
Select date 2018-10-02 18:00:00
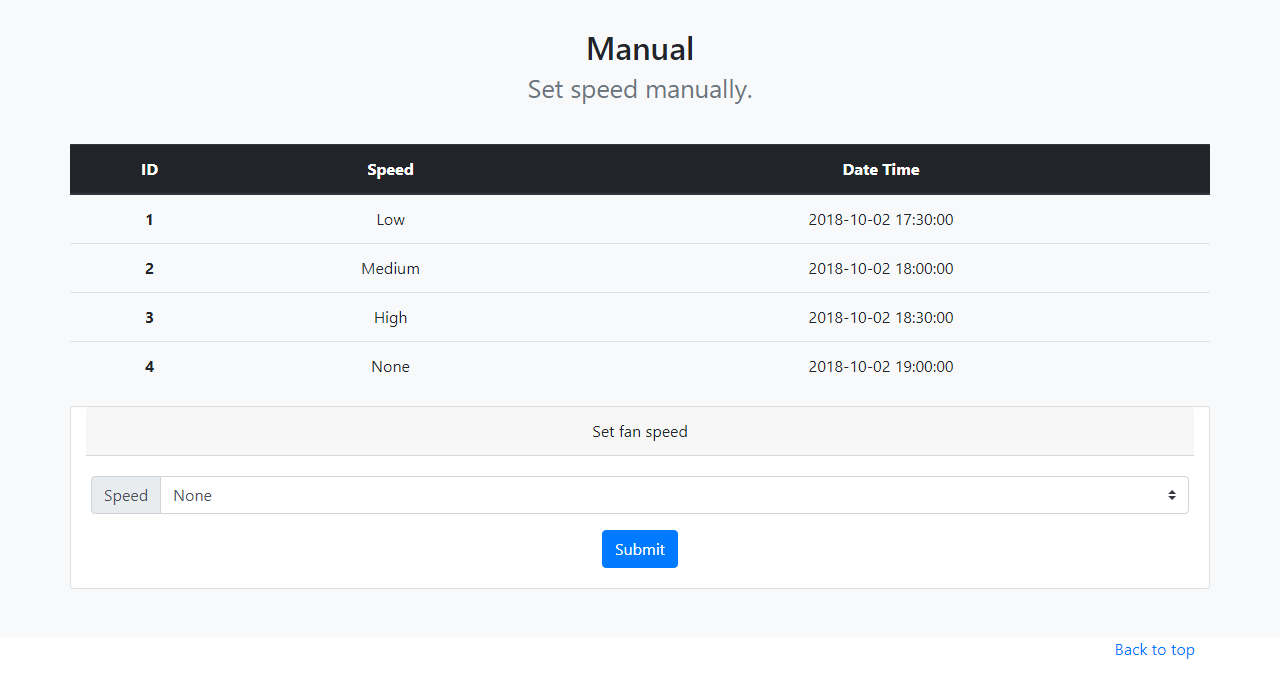click(881, 268)
